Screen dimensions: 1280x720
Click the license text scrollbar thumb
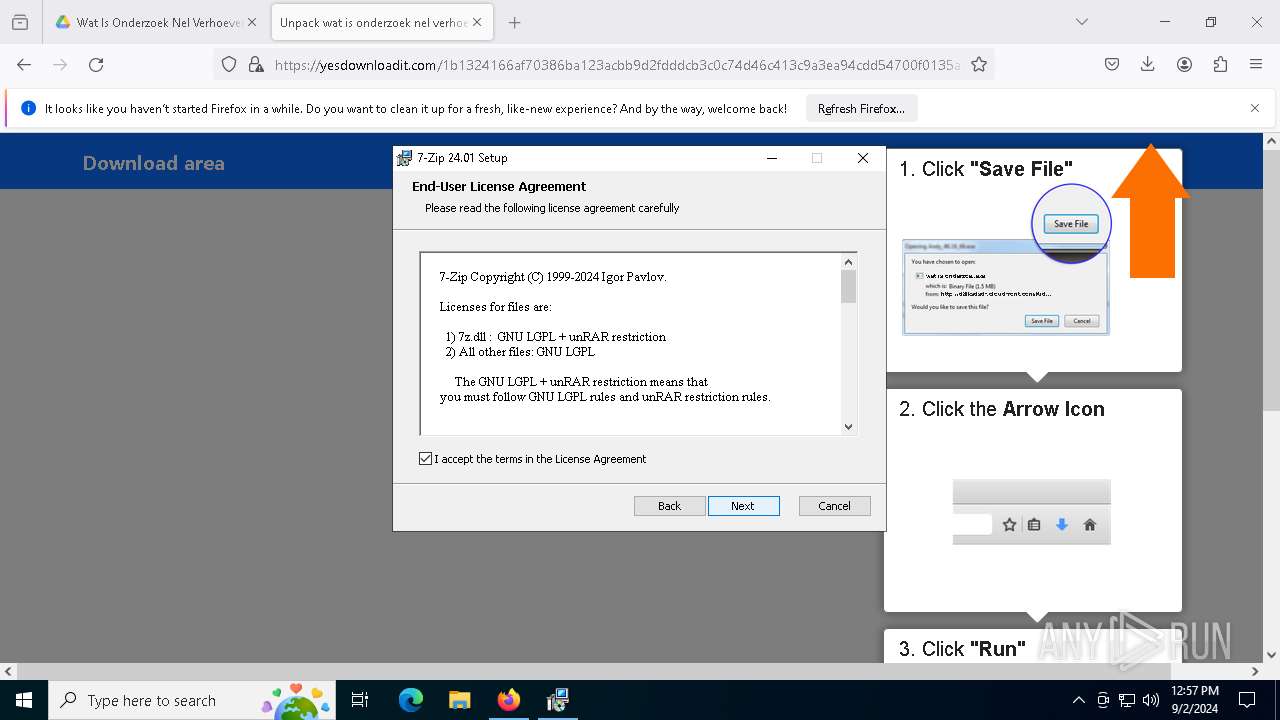click(x=848, y=287)
